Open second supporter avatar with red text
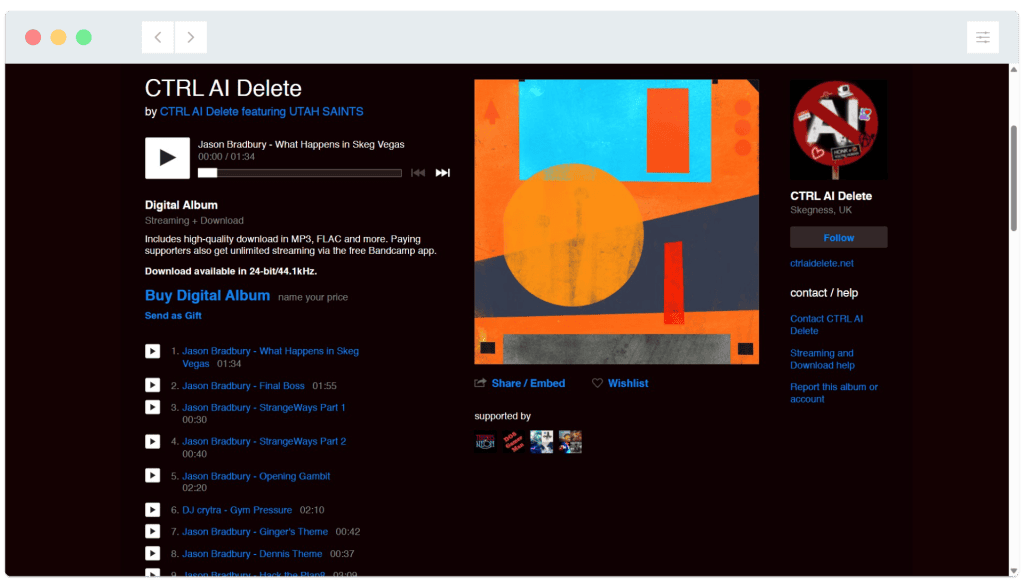 pos(513,442)
